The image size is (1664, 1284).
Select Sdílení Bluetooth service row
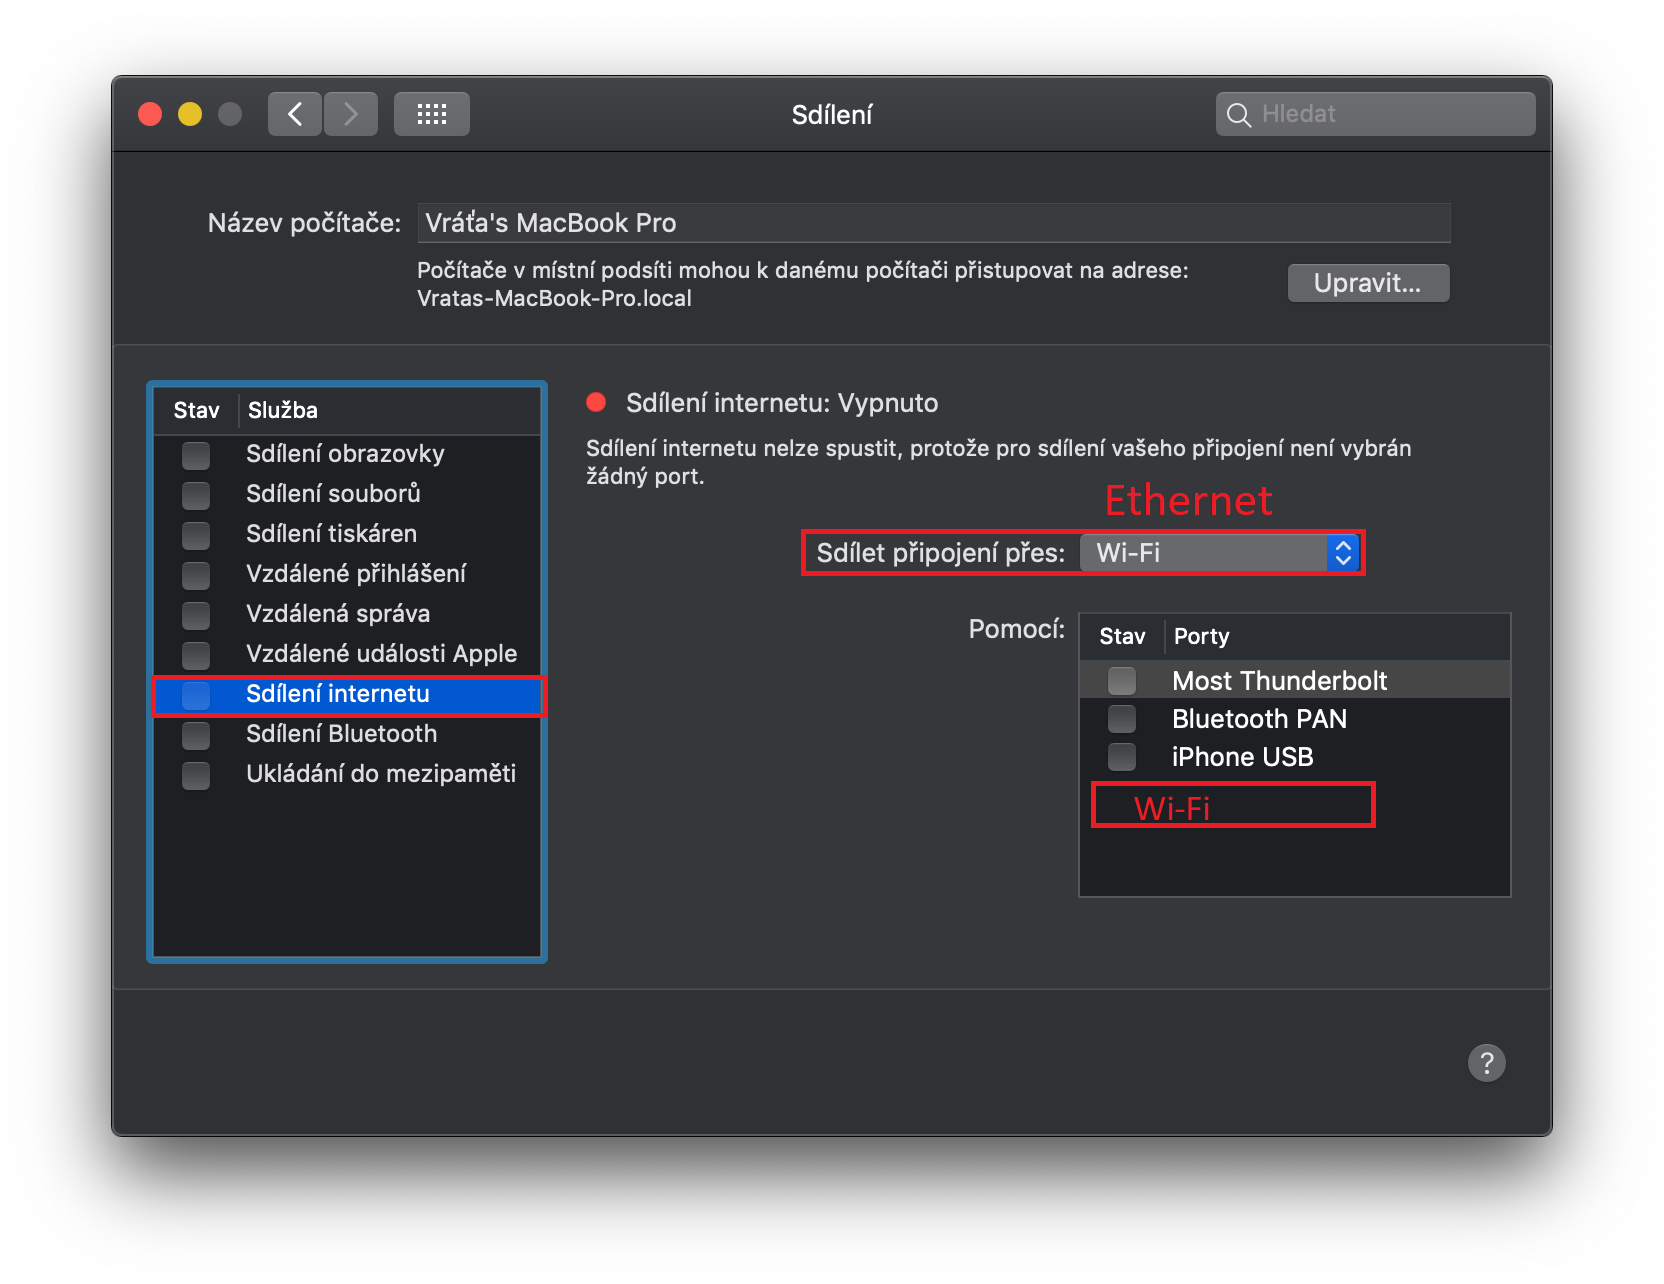click(347, 734)
